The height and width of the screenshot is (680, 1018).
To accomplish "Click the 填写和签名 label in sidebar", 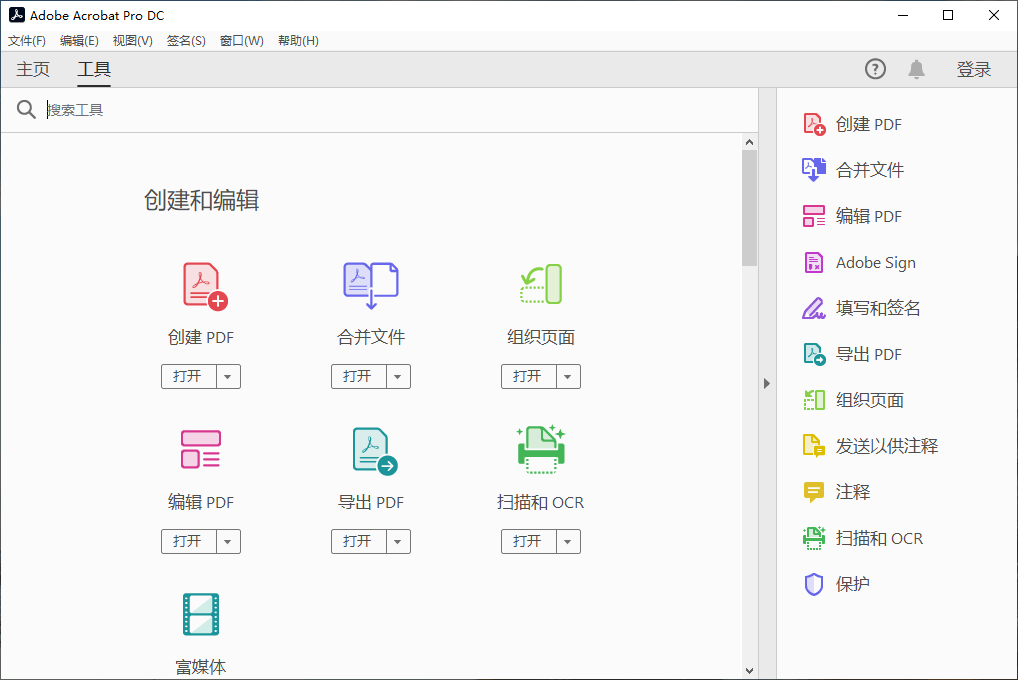I will point(878,308).
